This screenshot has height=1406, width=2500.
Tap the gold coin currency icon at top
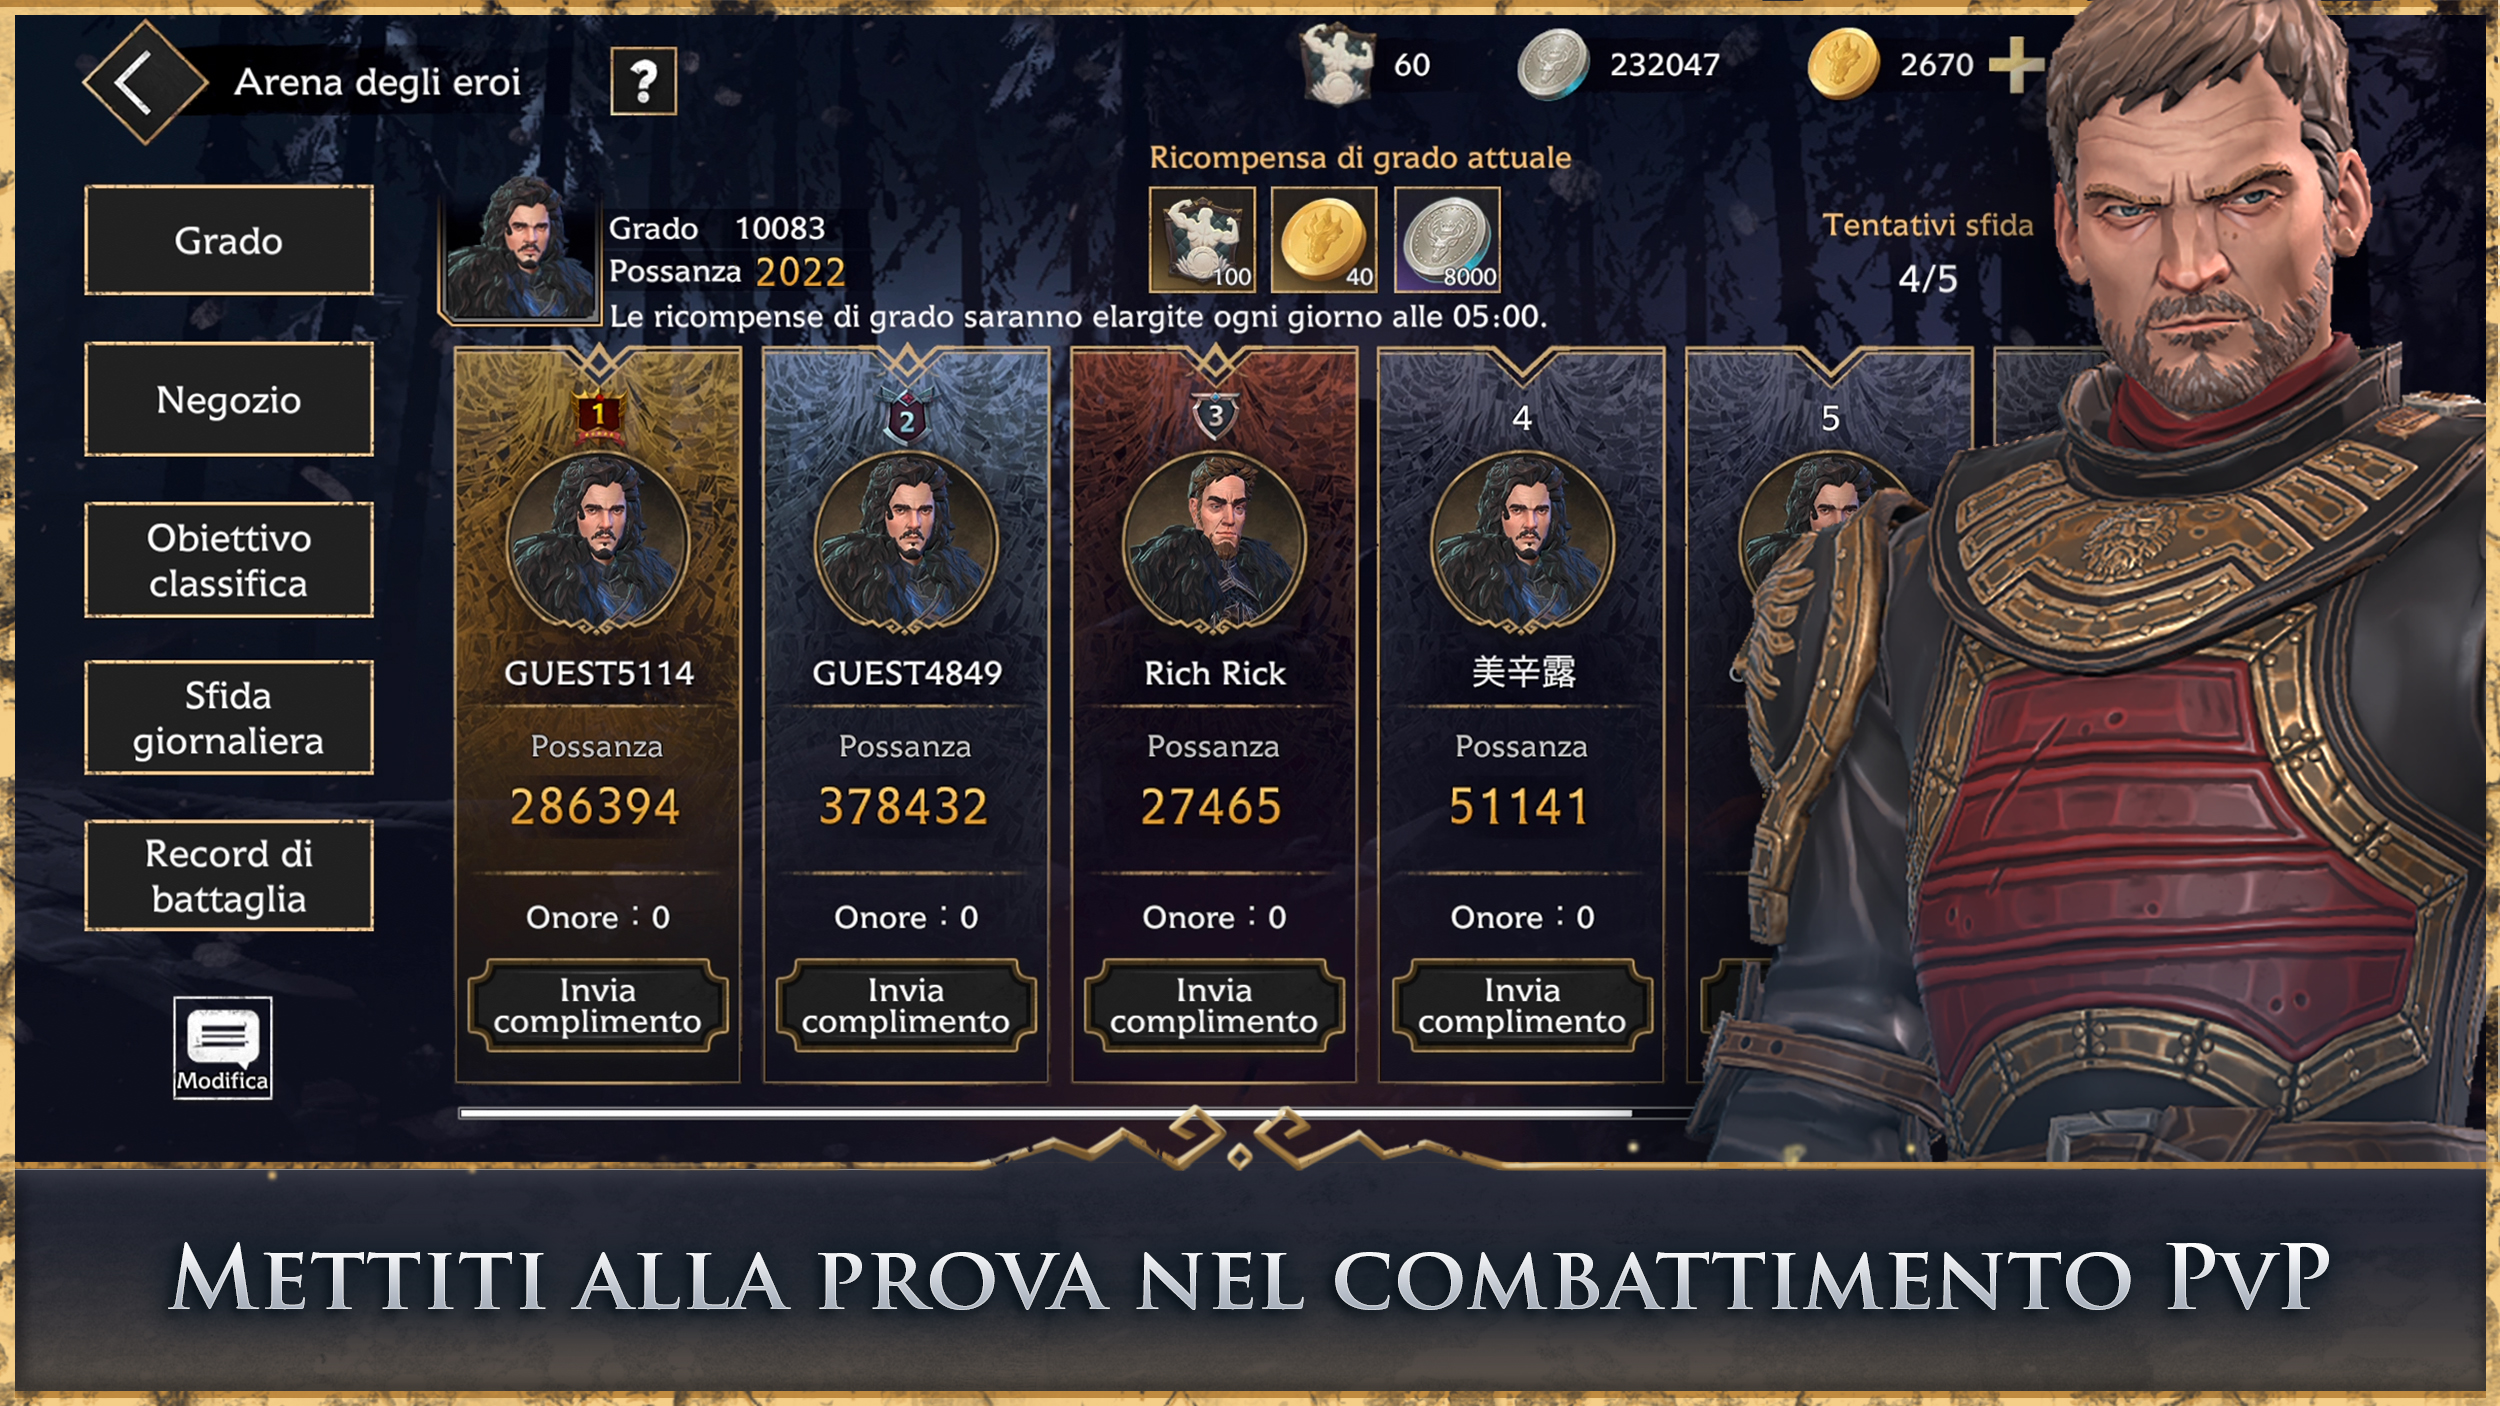1843,65
